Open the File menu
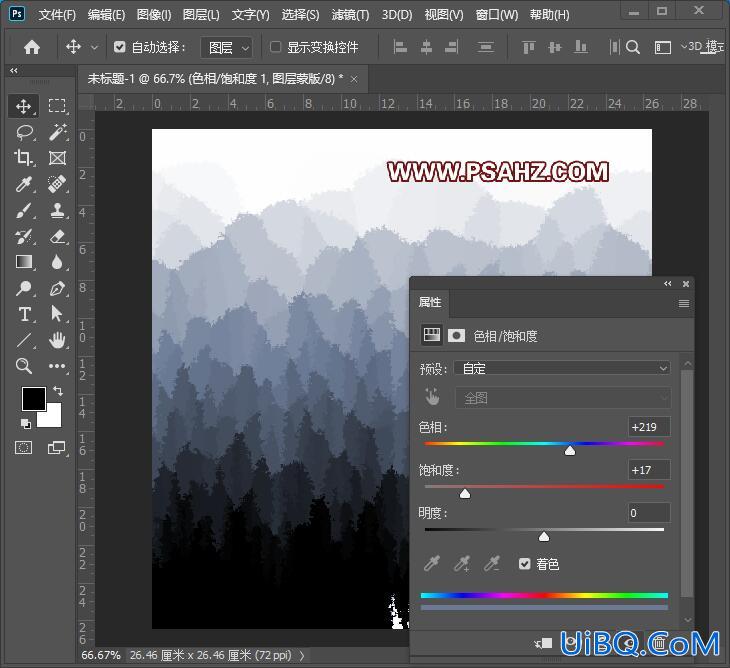 pos(57,15)
